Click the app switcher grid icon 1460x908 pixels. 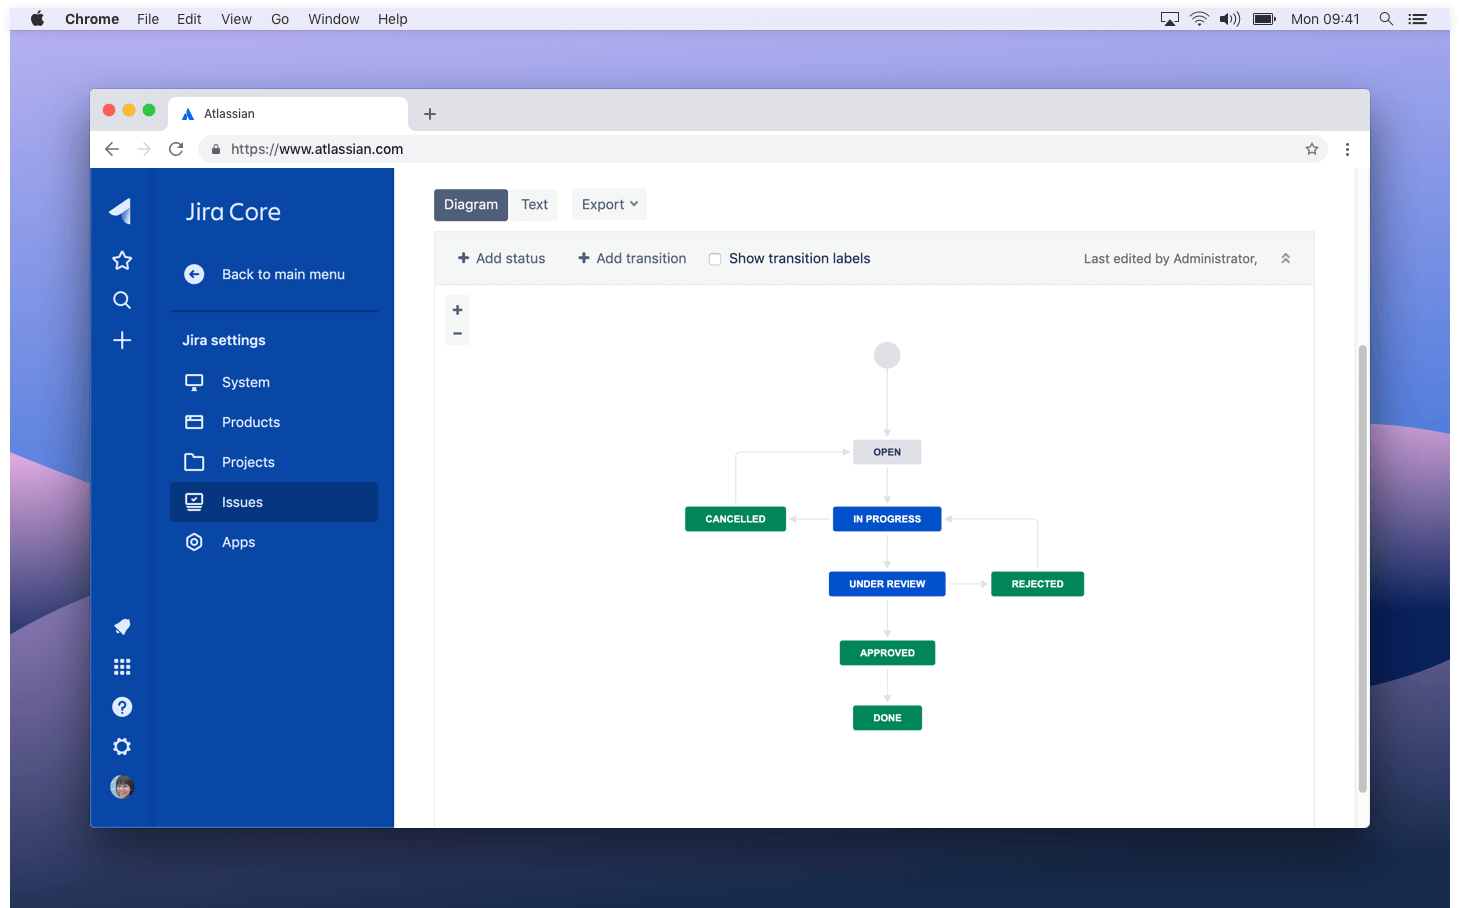pyautogui.click(x=121, y=667)
